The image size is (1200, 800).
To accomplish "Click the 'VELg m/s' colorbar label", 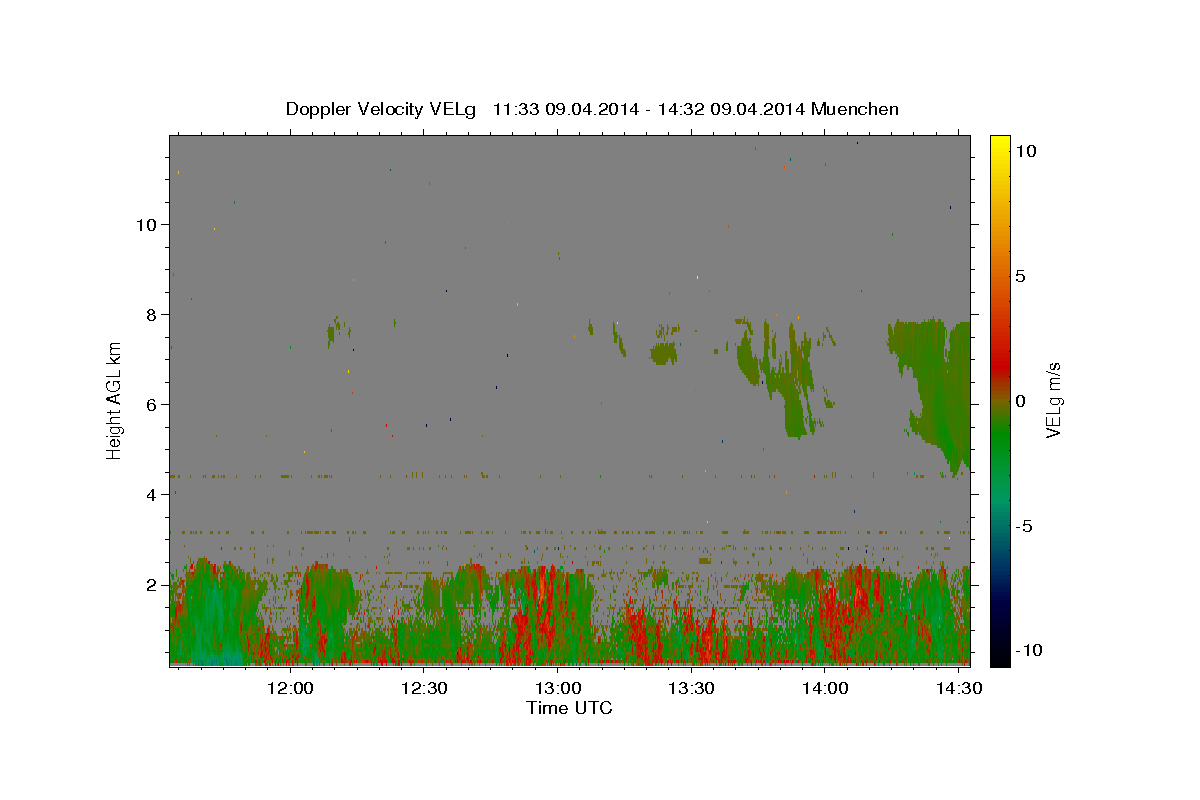I will click(x=1053, y=400).
